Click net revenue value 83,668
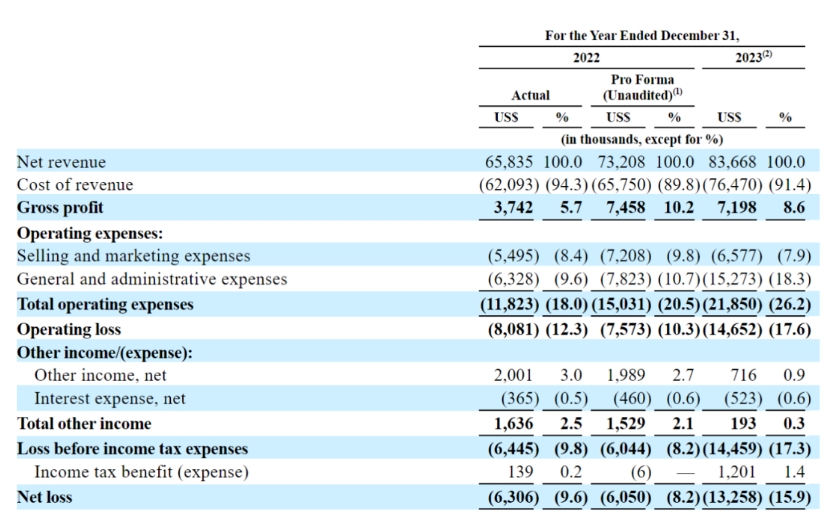The image size is (832, 526). coord(732,162)
